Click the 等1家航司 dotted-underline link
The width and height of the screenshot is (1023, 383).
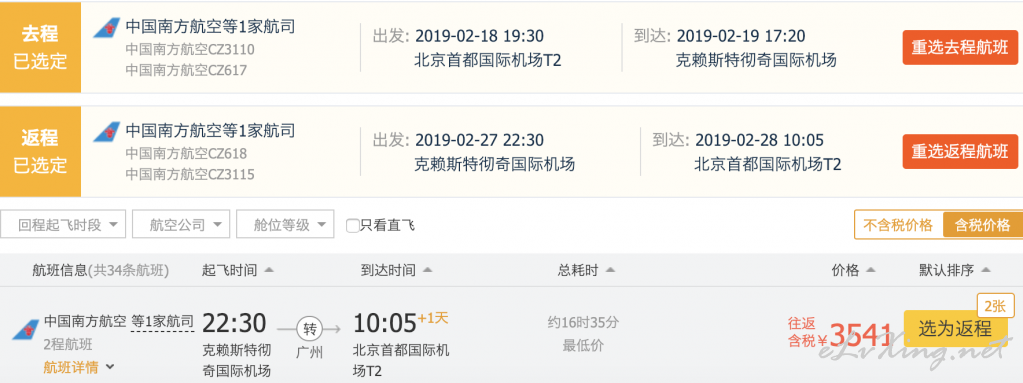(162, 321)
